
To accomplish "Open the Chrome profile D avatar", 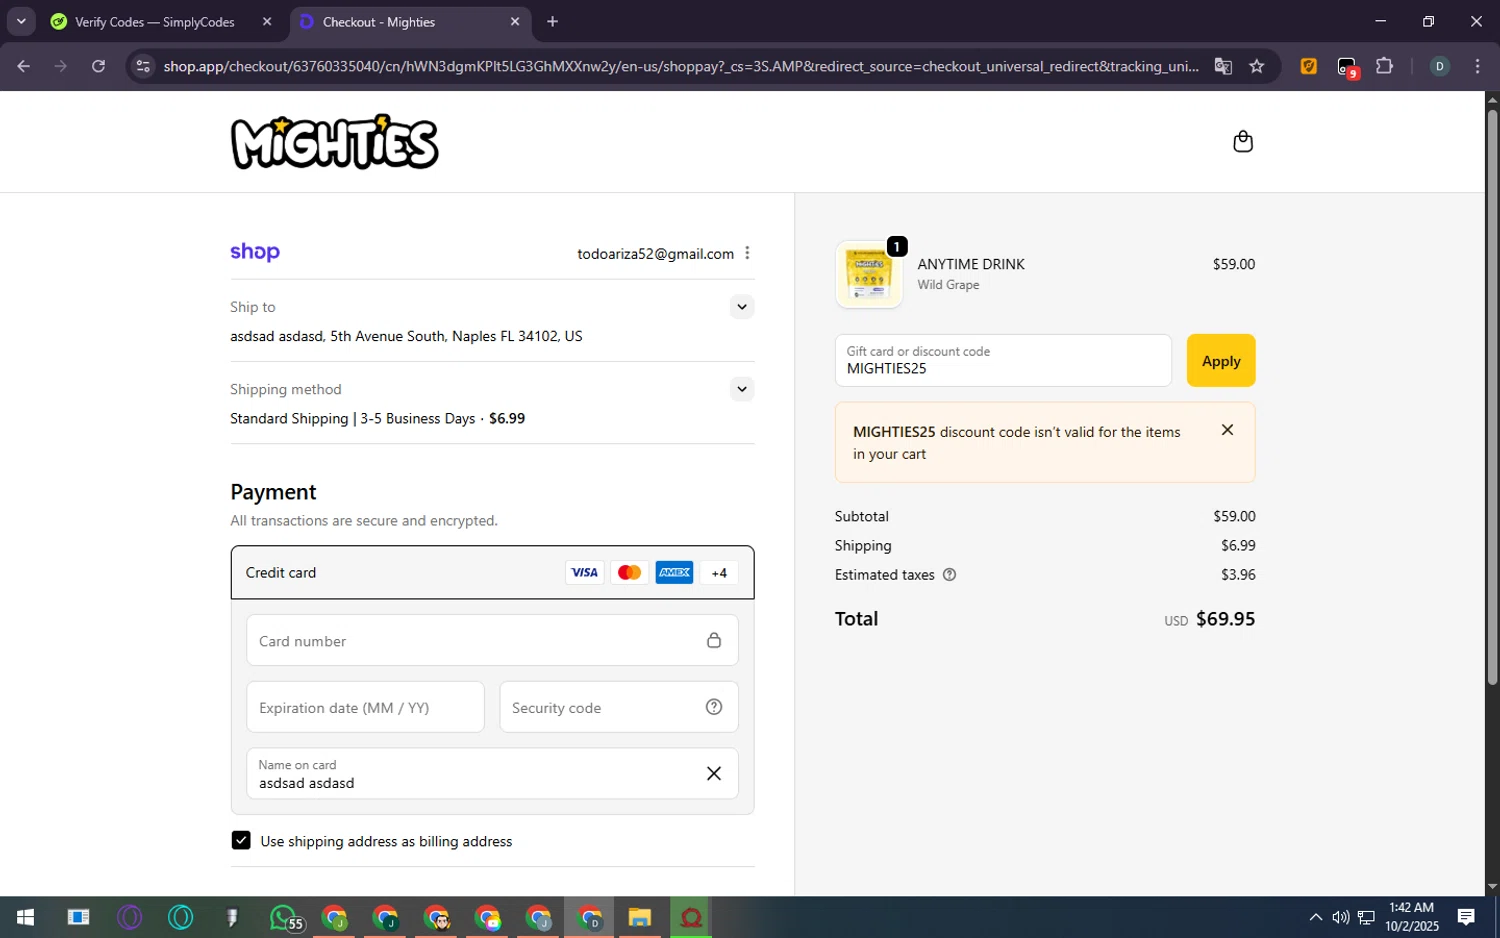I will pyautogui.click(x=1439, y=66).
